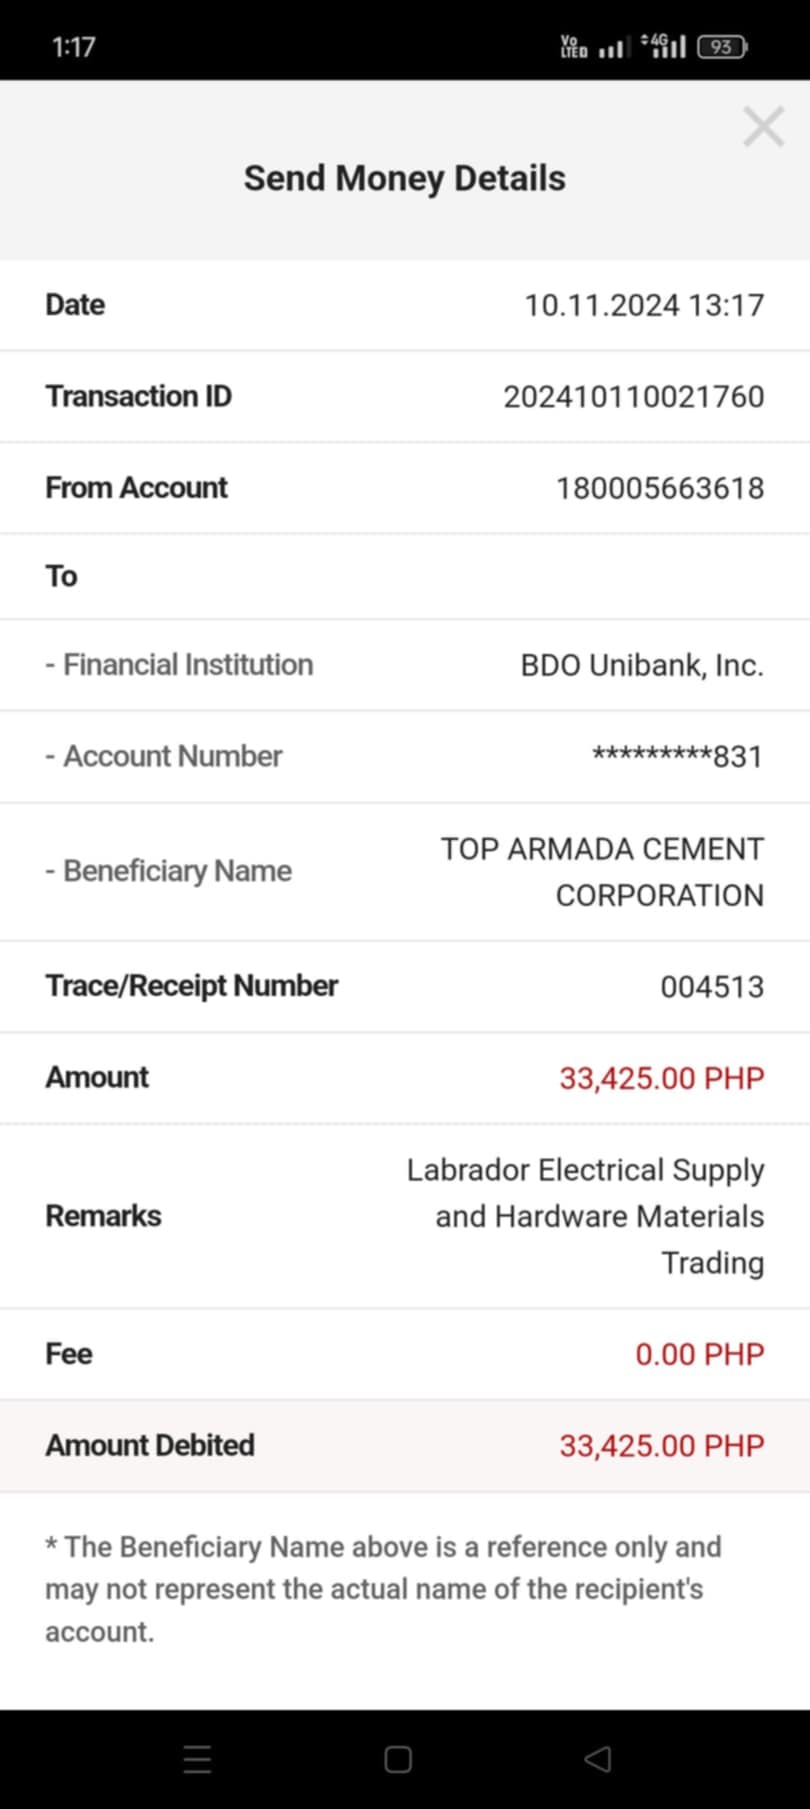This screenshot has height=1809, width=810.
Task: Select the Trace/Receipt Number 004513
Action: tap(711, 987)
